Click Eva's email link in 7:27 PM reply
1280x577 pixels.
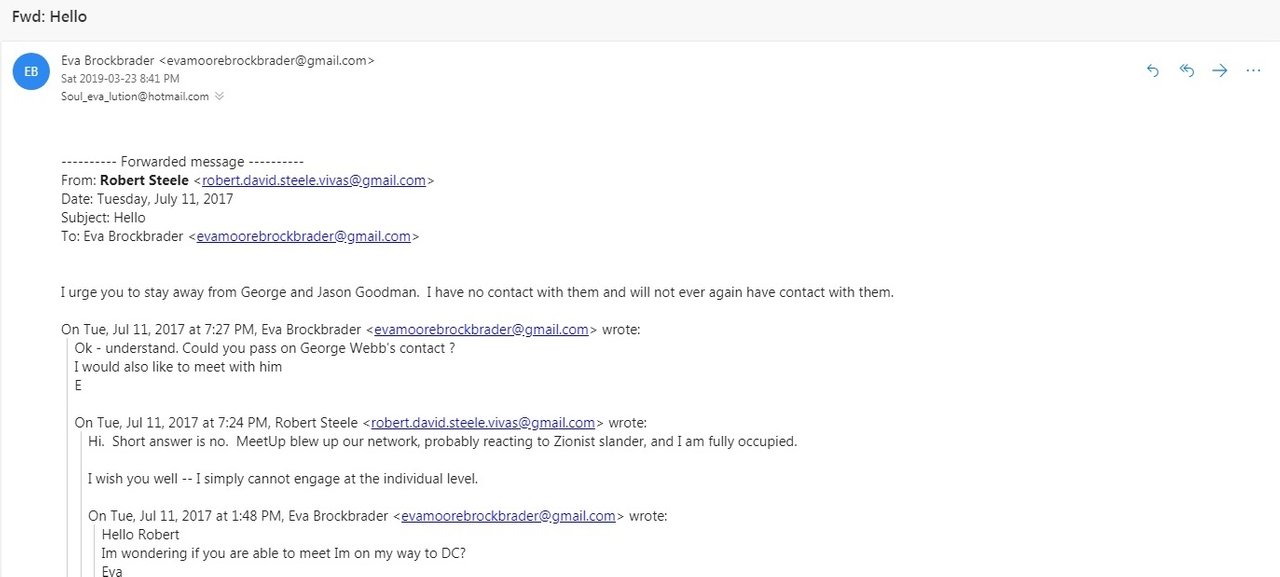pos(481,330)
